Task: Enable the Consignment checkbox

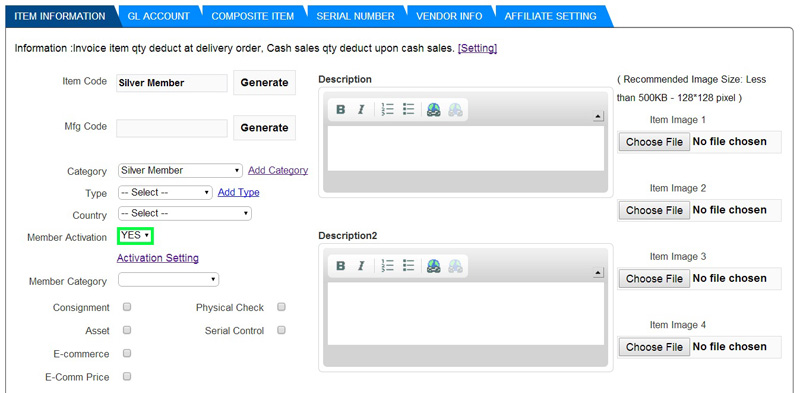Action: (x=127, y=307)
